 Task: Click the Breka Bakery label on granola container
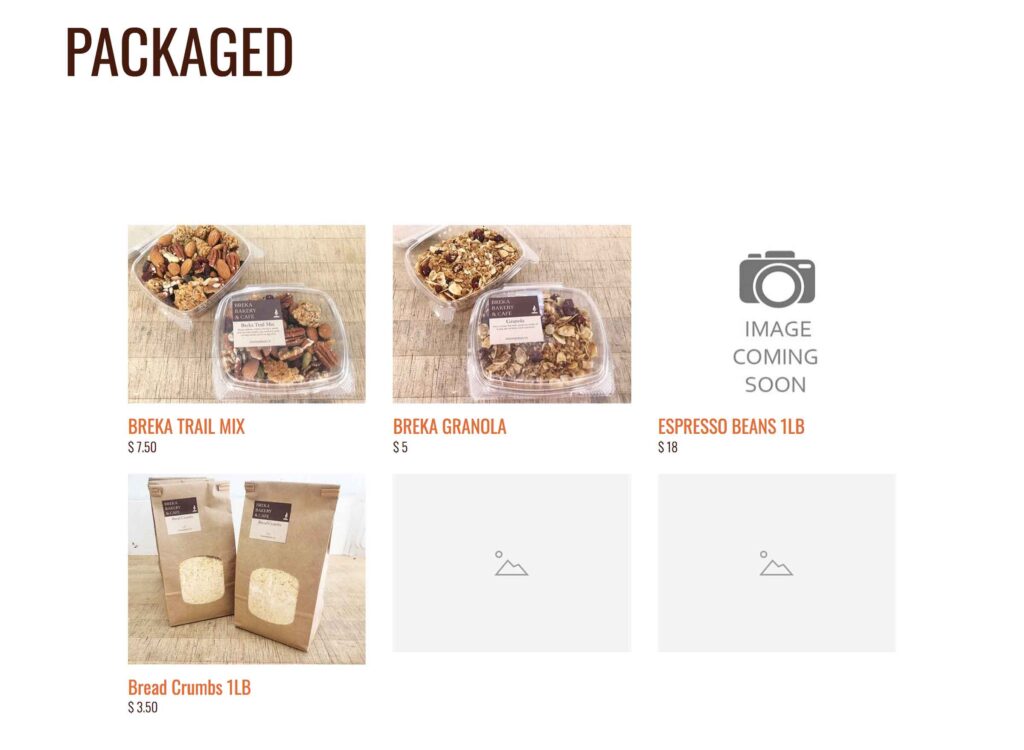click(x=516, y=320)
